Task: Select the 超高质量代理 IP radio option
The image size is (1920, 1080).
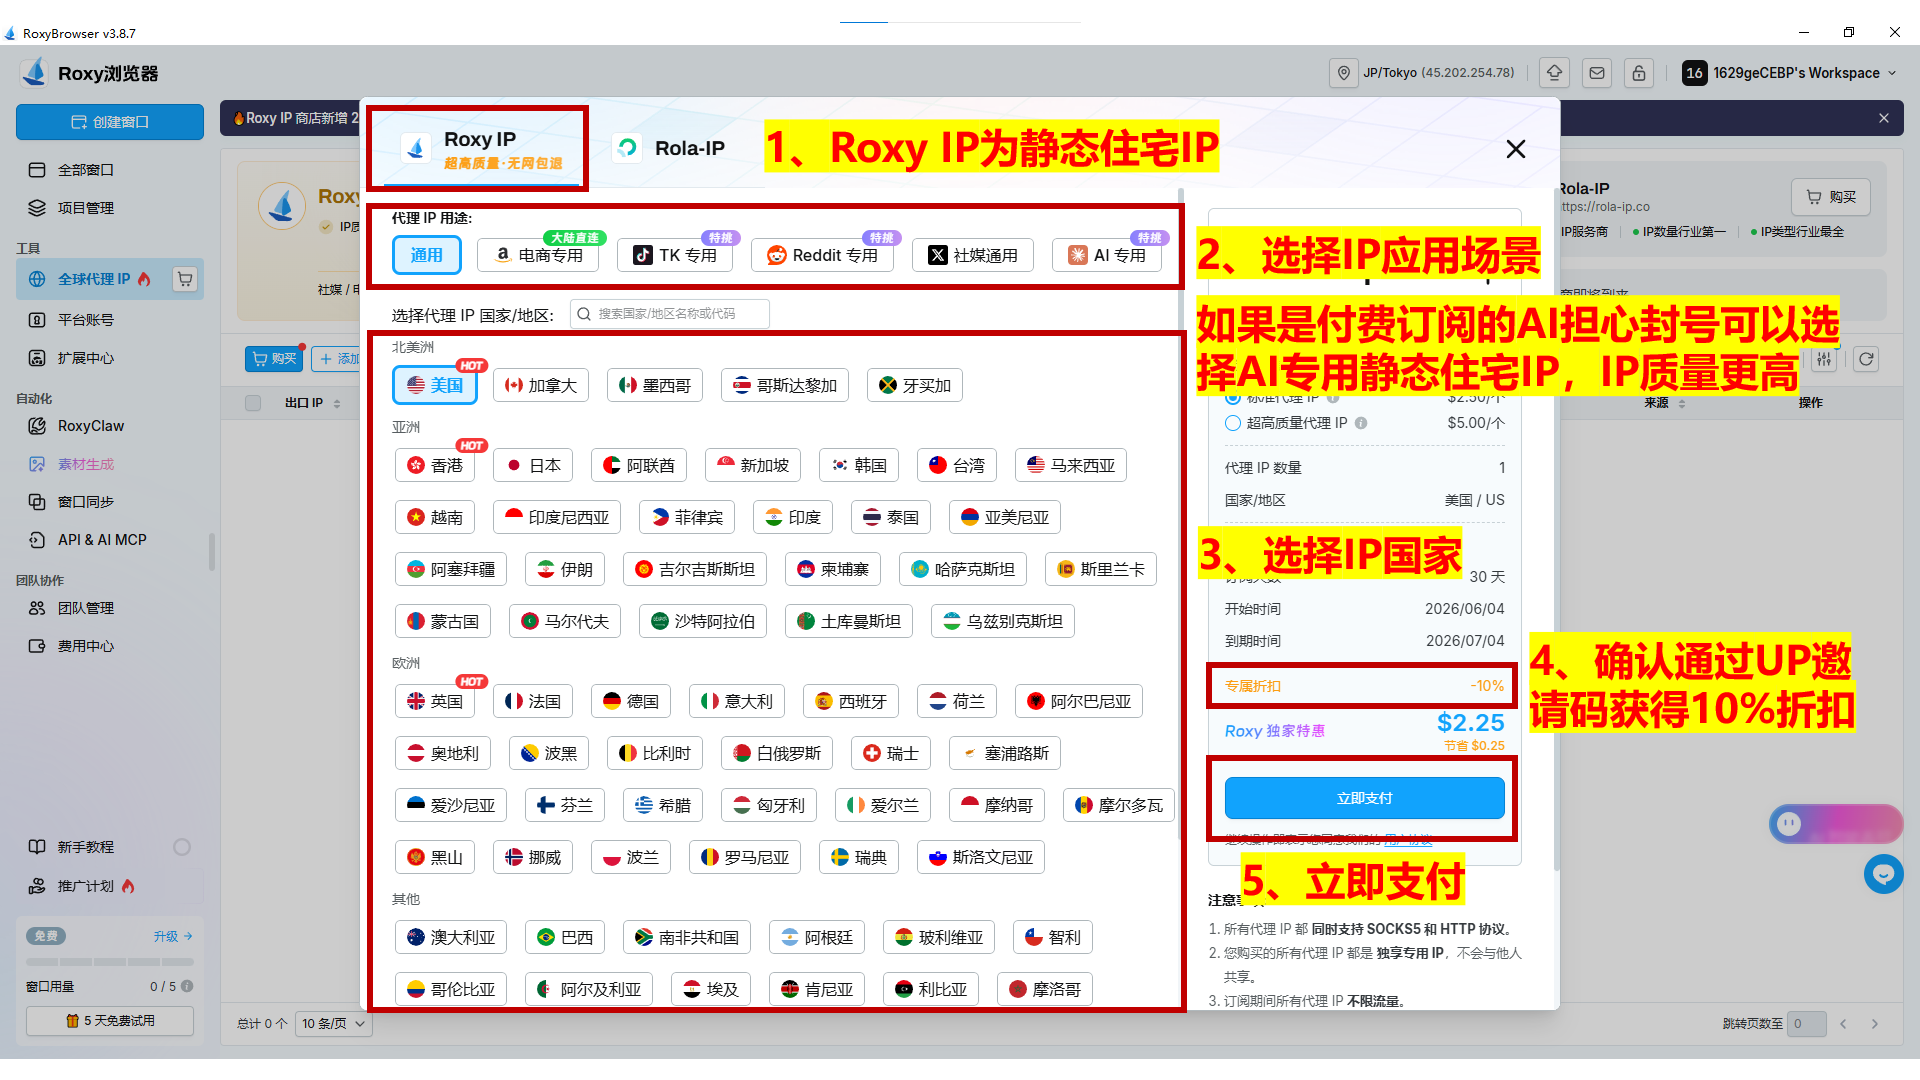Action: 1233,423
